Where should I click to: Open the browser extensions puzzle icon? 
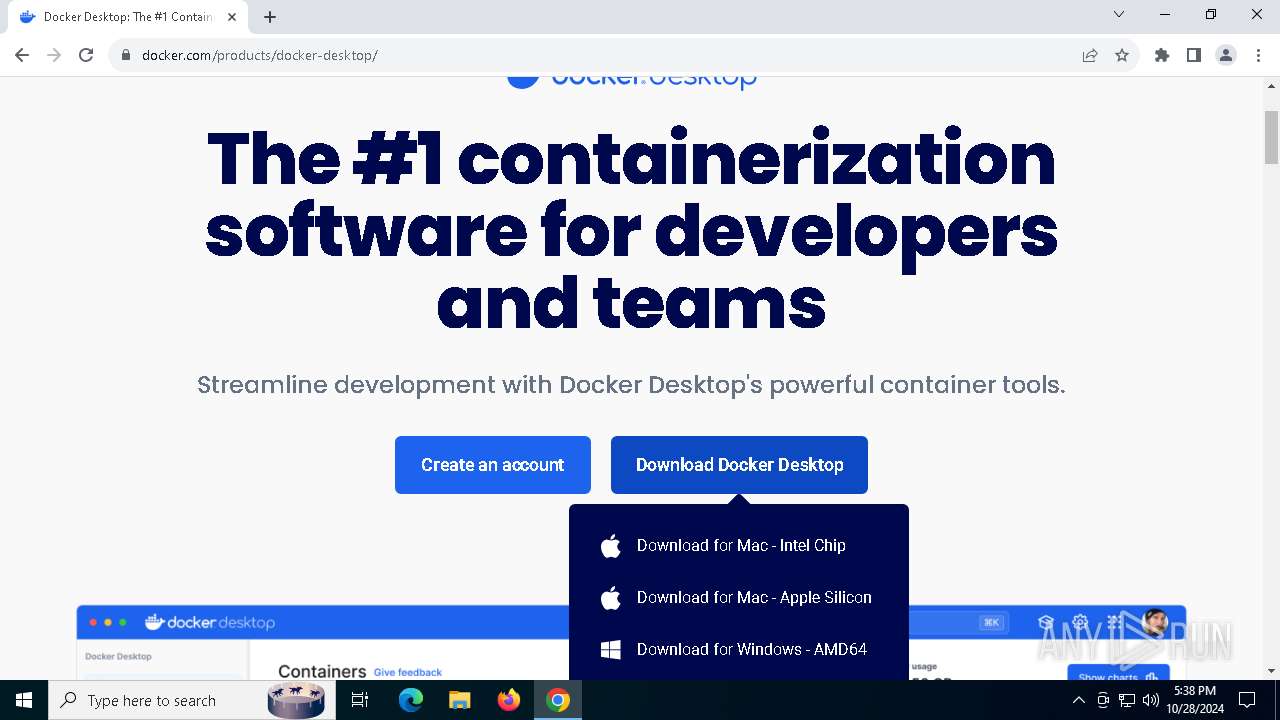(1161, 55)
